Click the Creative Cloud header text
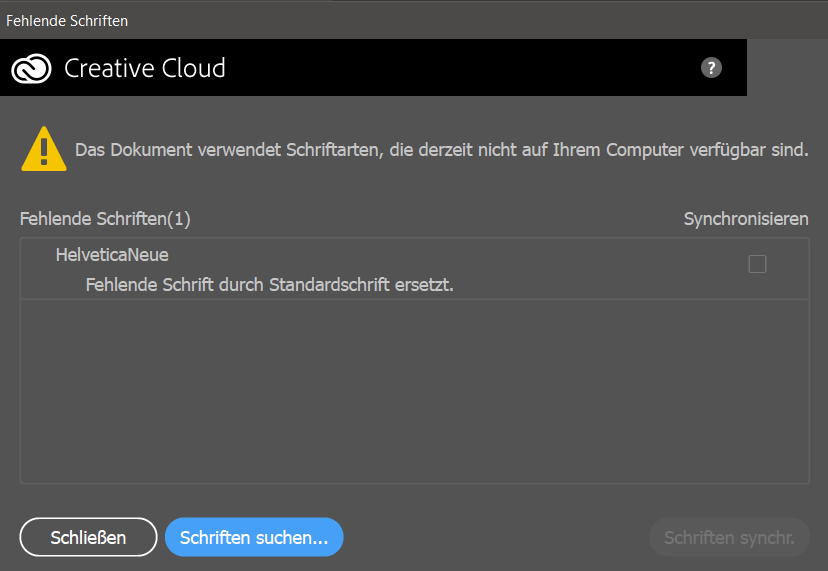This screenshot has height=571, width=828. (x=145, y=68)
